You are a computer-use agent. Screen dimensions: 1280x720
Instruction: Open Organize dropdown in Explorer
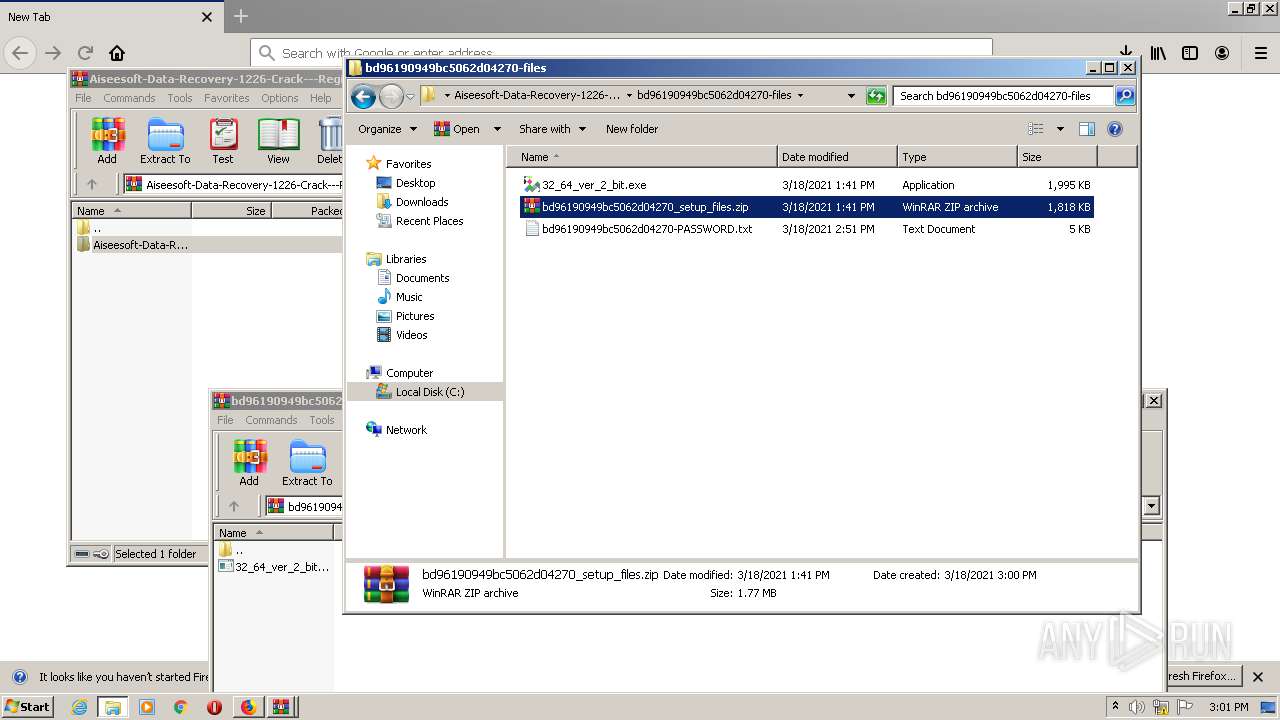coord(386,129)
